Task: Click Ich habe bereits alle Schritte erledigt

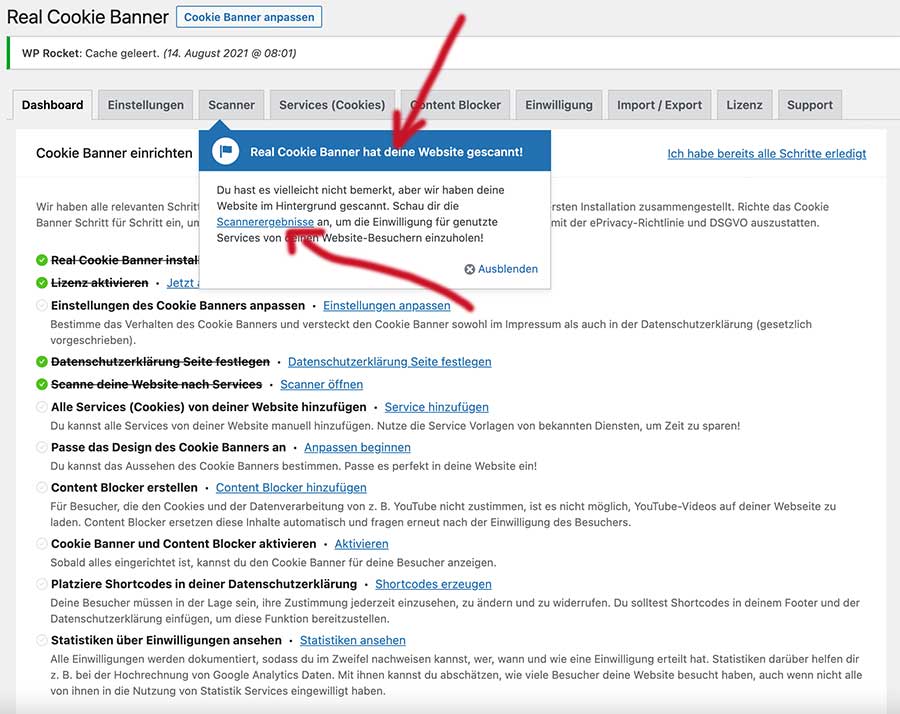Action: click(766, 154)
